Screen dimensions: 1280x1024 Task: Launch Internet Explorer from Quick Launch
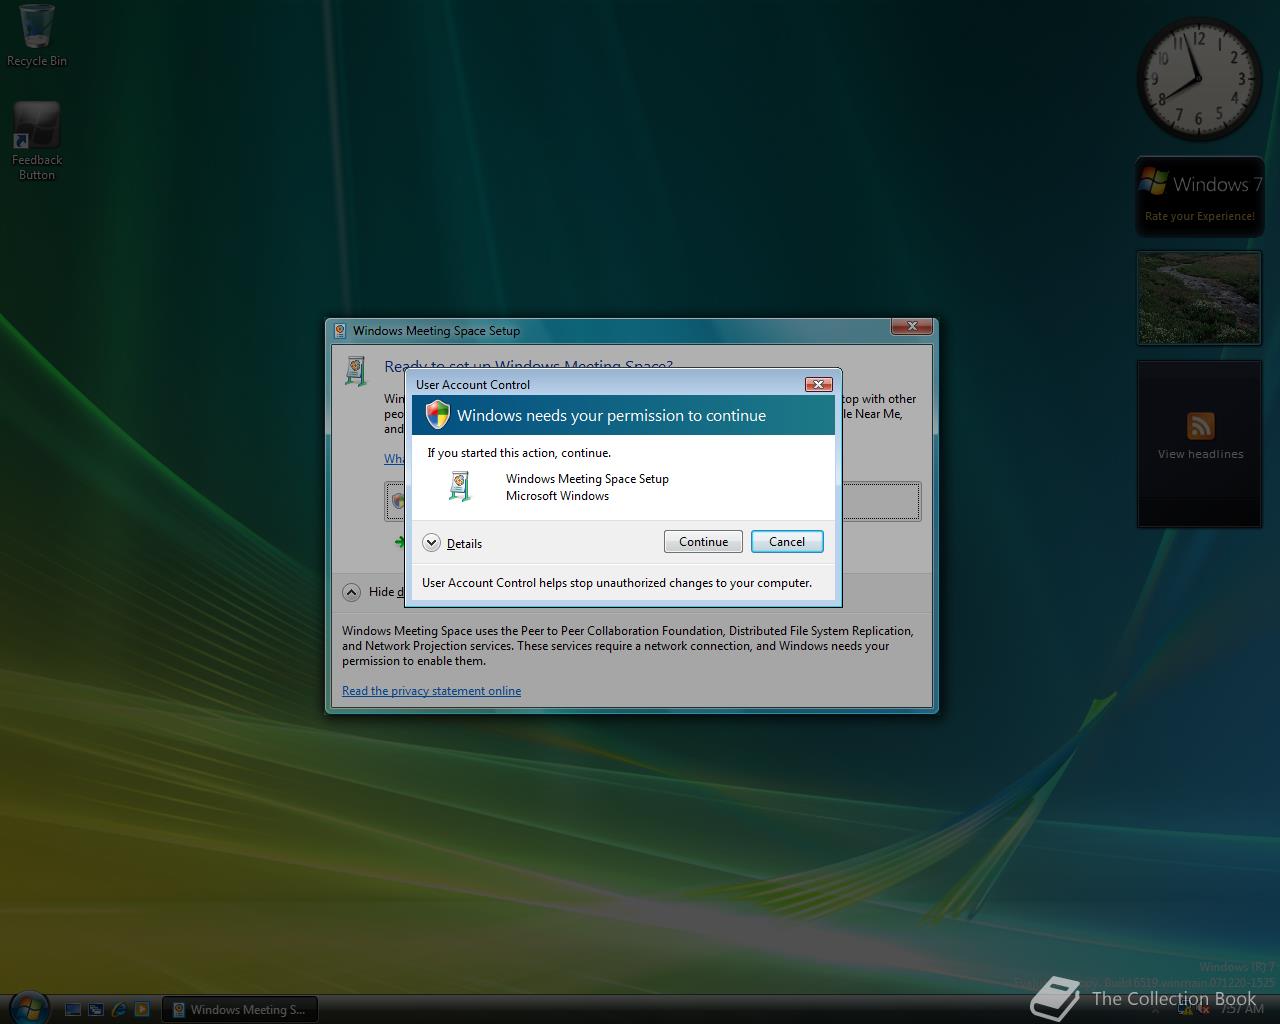[119, 1010]
